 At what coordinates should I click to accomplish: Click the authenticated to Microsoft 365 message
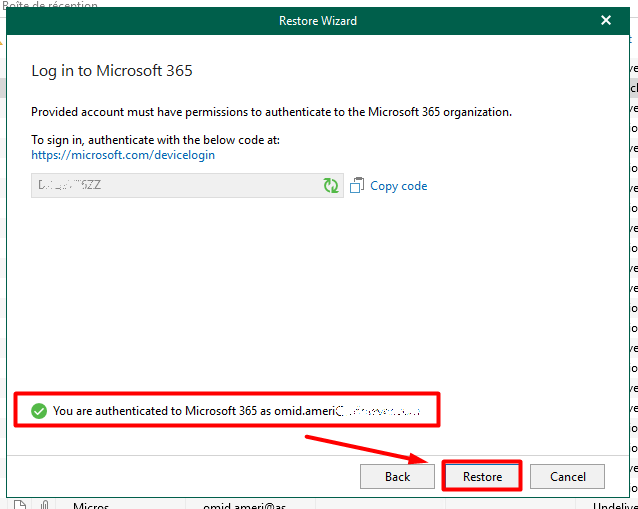pos(236,411)
